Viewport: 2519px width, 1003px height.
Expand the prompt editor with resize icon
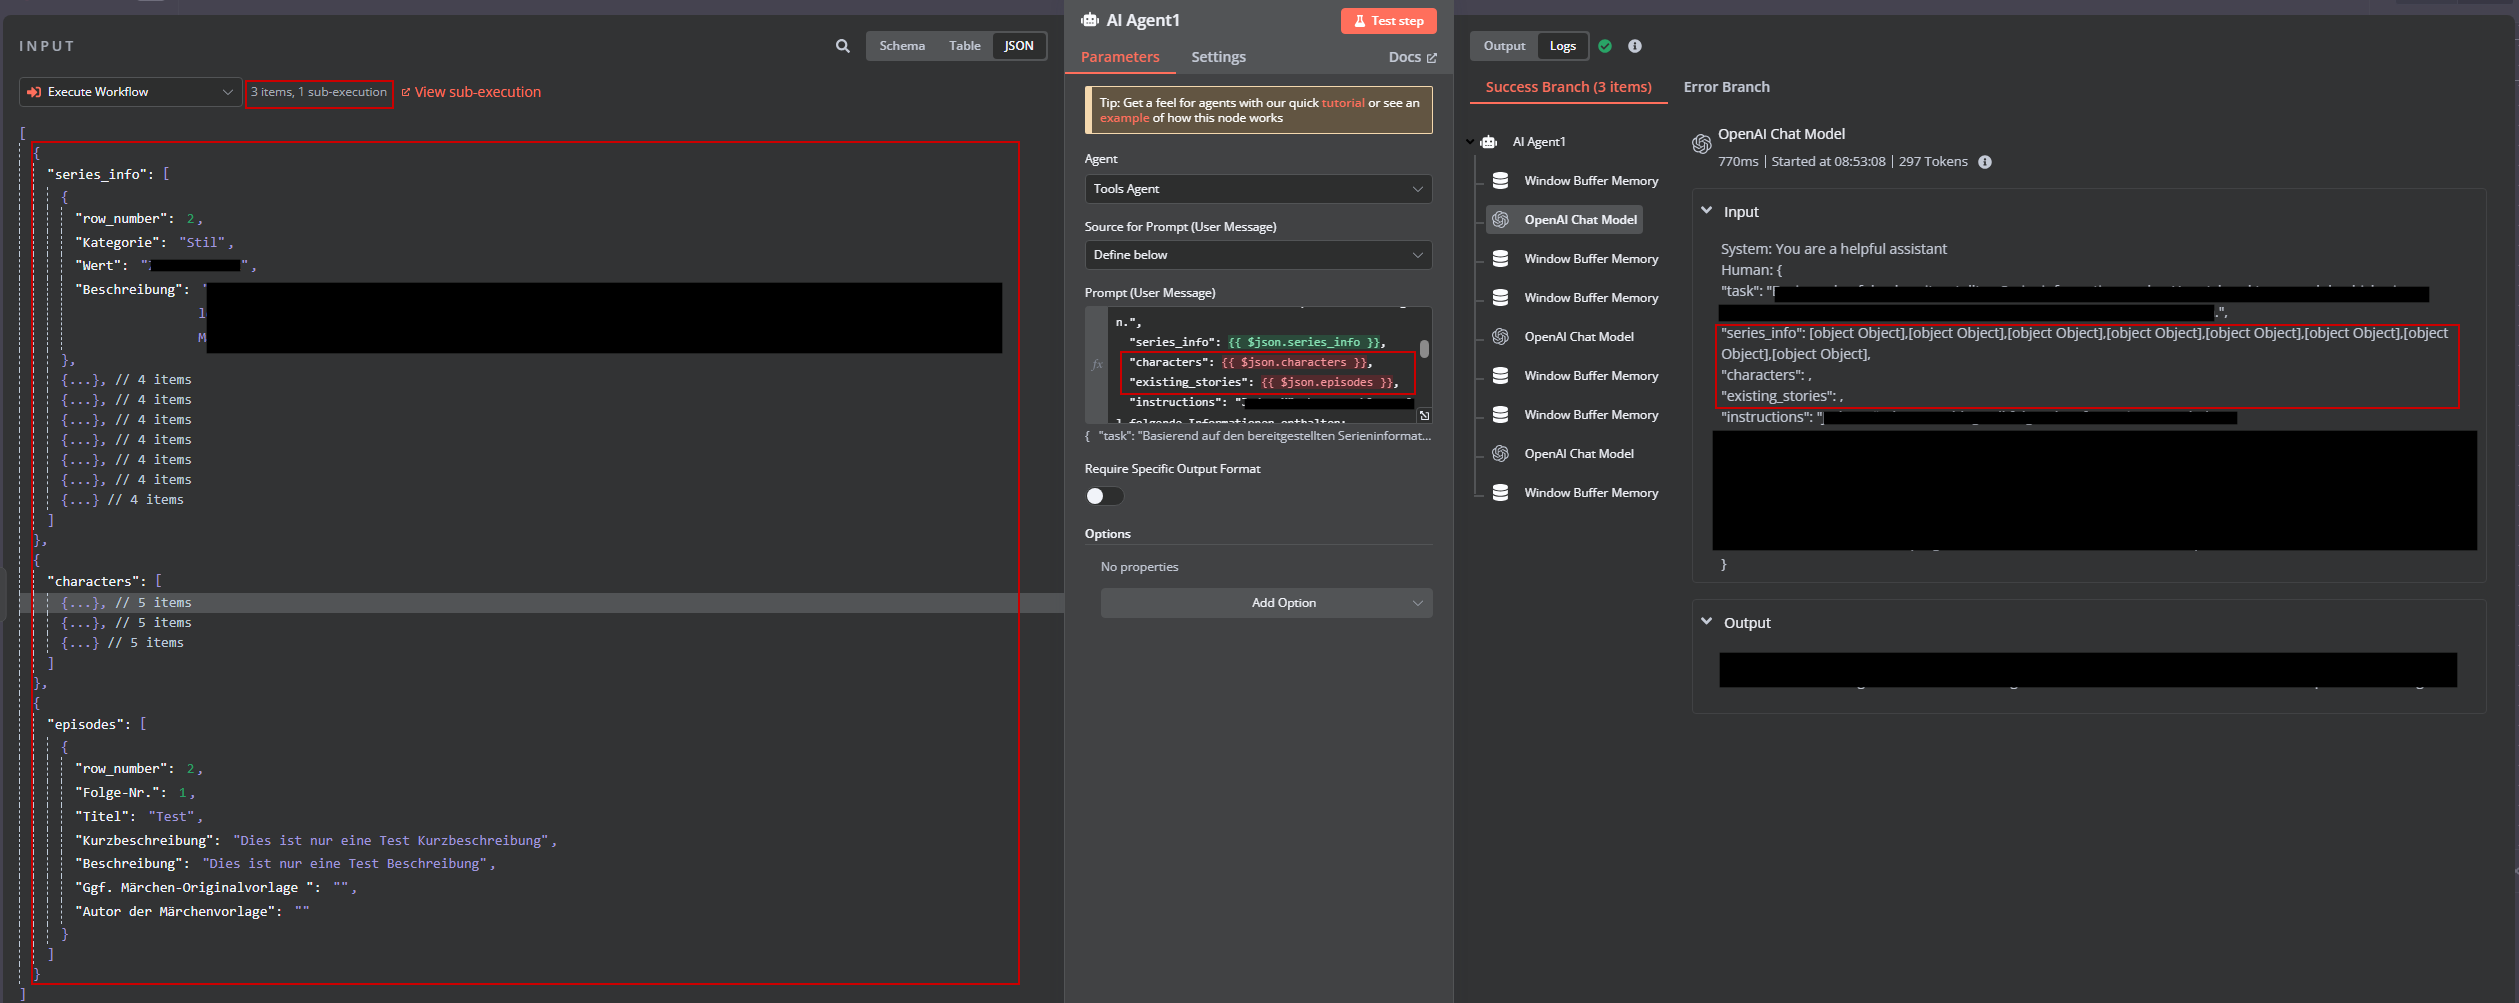(1424, 415)
